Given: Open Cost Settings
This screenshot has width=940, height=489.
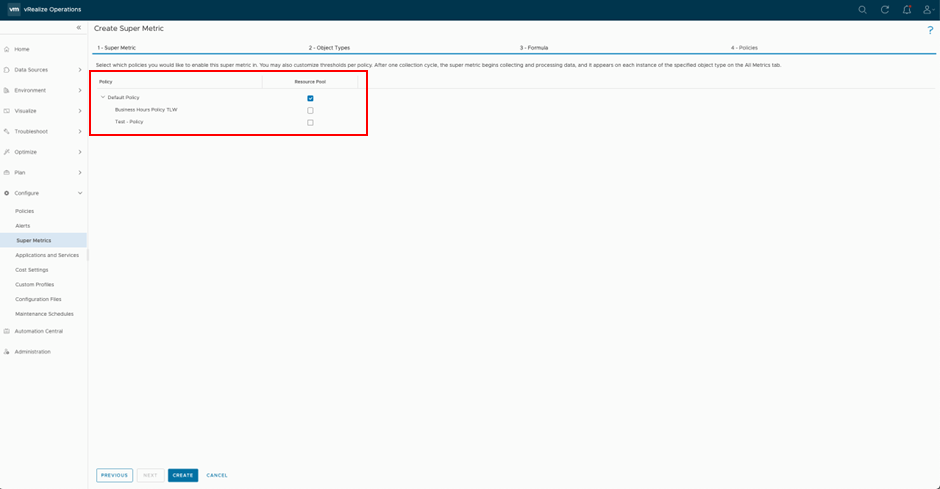Looking at the screenshot, I should 32,270.
